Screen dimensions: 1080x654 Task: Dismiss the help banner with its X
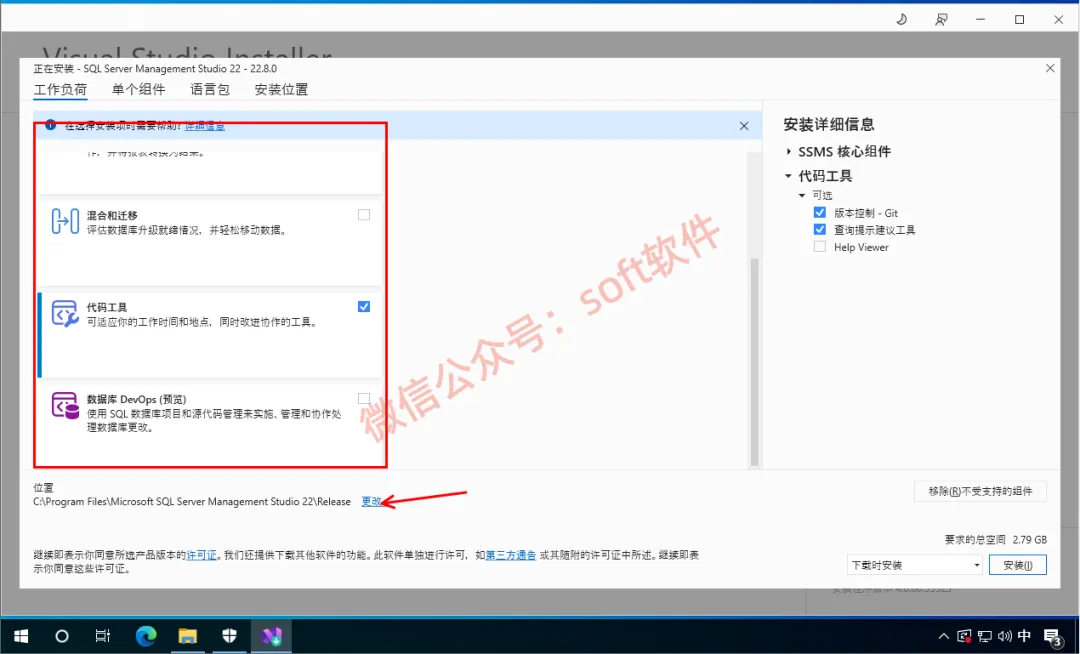[x=744, y=126]
